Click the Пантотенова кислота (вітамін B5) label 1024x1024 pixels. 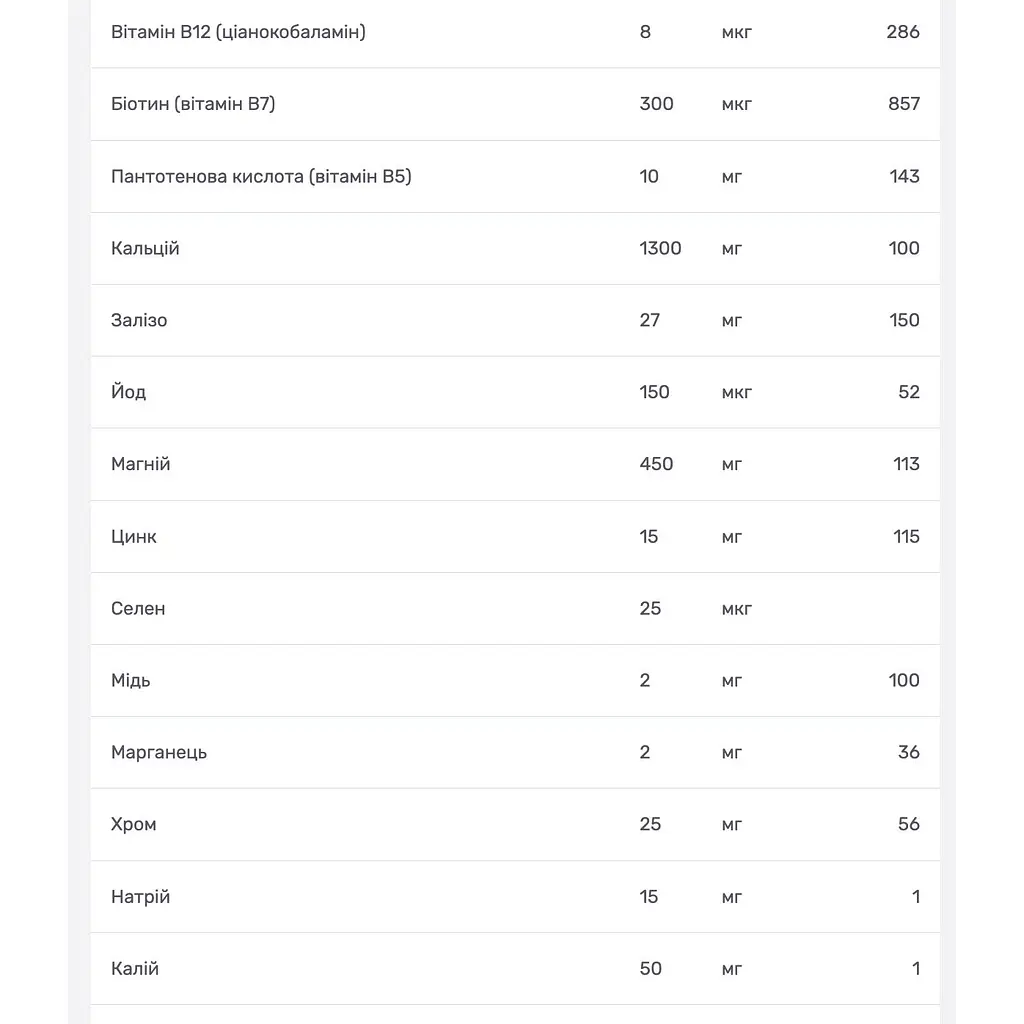[261, 176]
